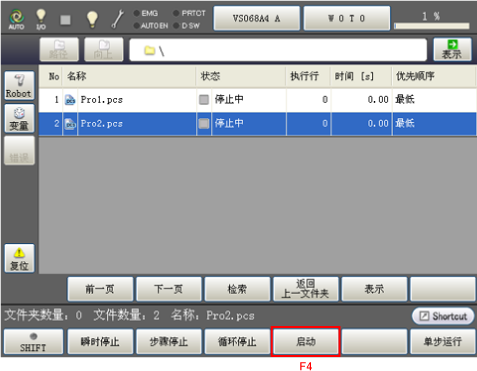Screen dimensions: 477x371
Task: Click 步骤停止 step stop
Action: pyautogui.click(x=169, y=342)
